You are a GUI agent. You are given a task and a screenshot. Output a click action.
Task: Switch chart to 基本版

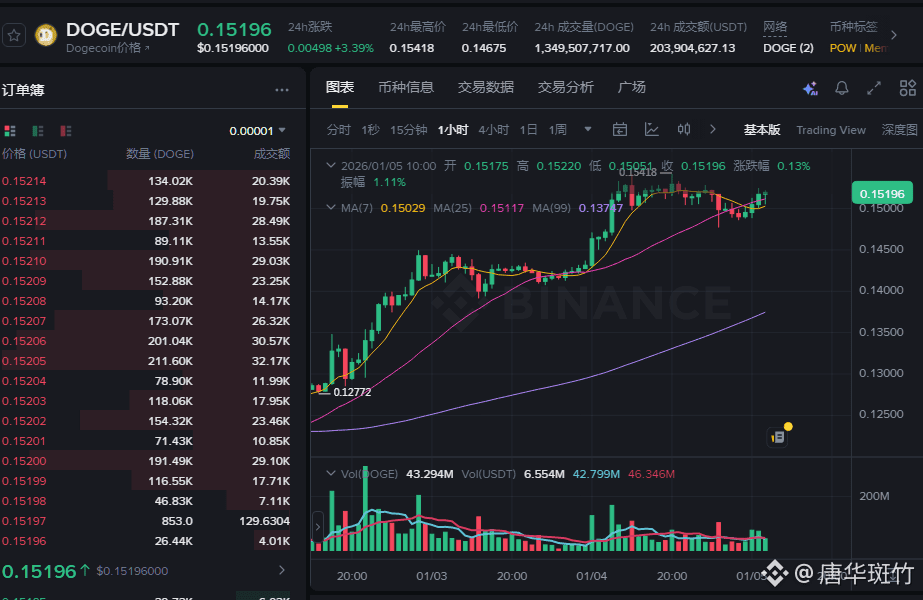762,130
